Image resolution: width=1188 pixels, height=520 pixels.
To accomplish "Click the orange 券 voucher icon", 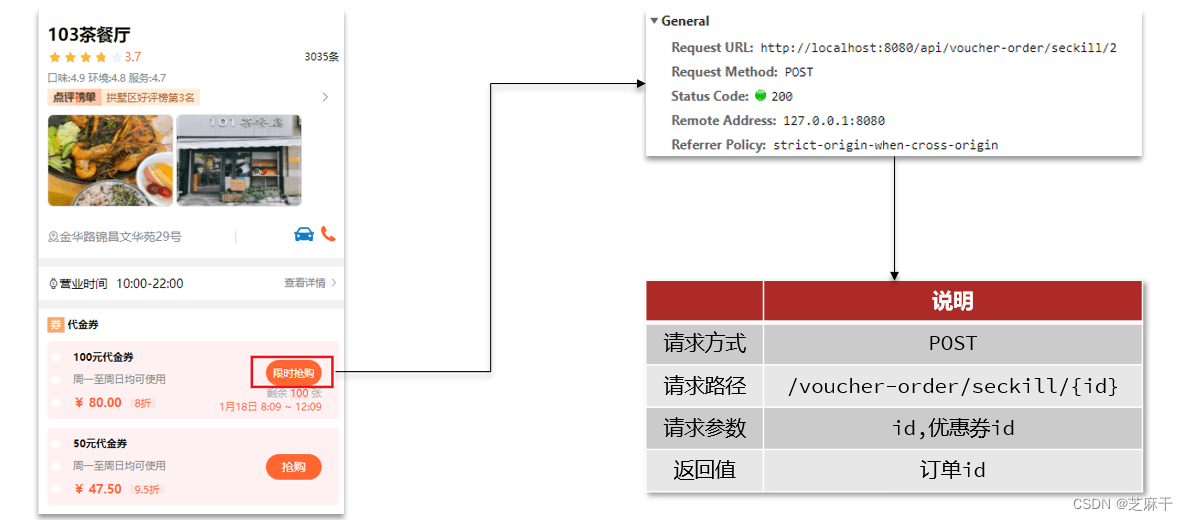I will [x=55, y=324].
